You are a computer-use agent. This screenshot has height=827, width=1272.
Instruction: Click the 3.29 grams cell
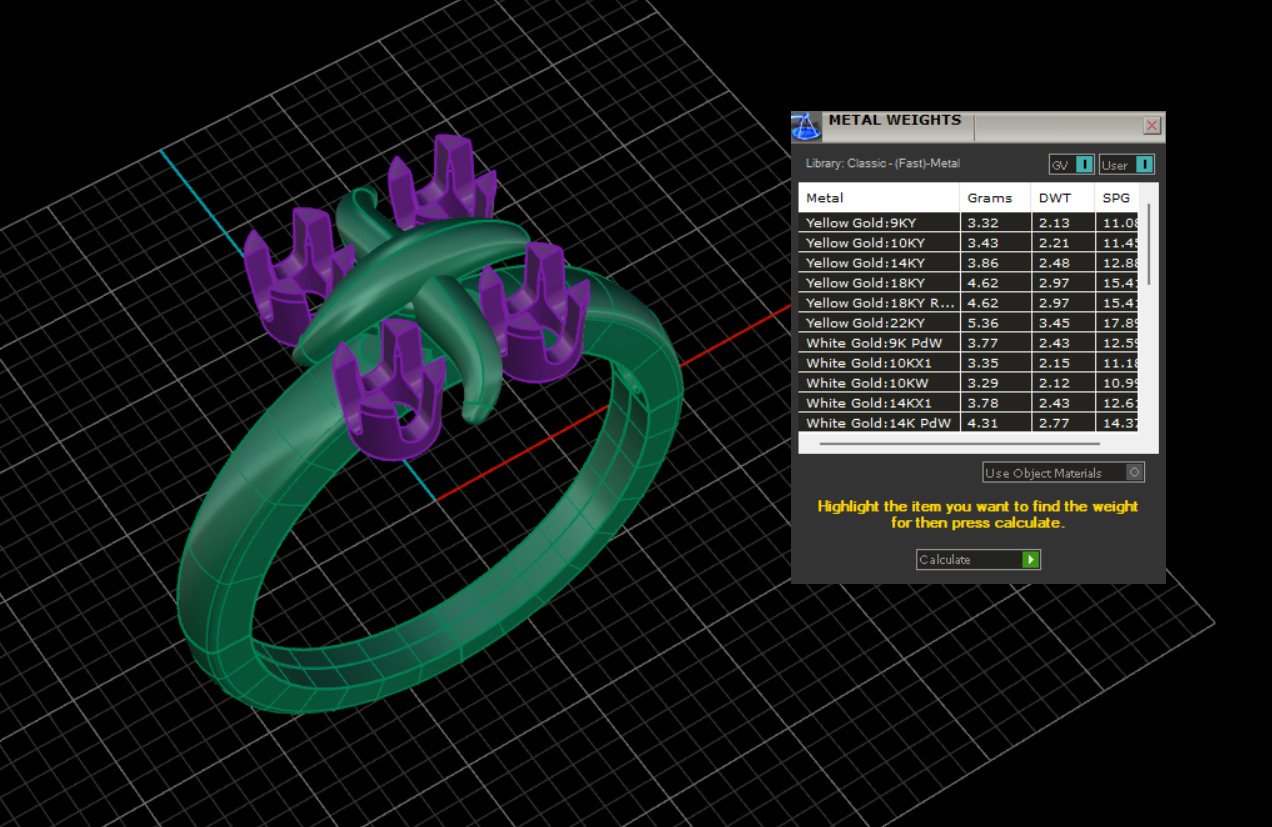pyautogui.click(x=995, y=383)
